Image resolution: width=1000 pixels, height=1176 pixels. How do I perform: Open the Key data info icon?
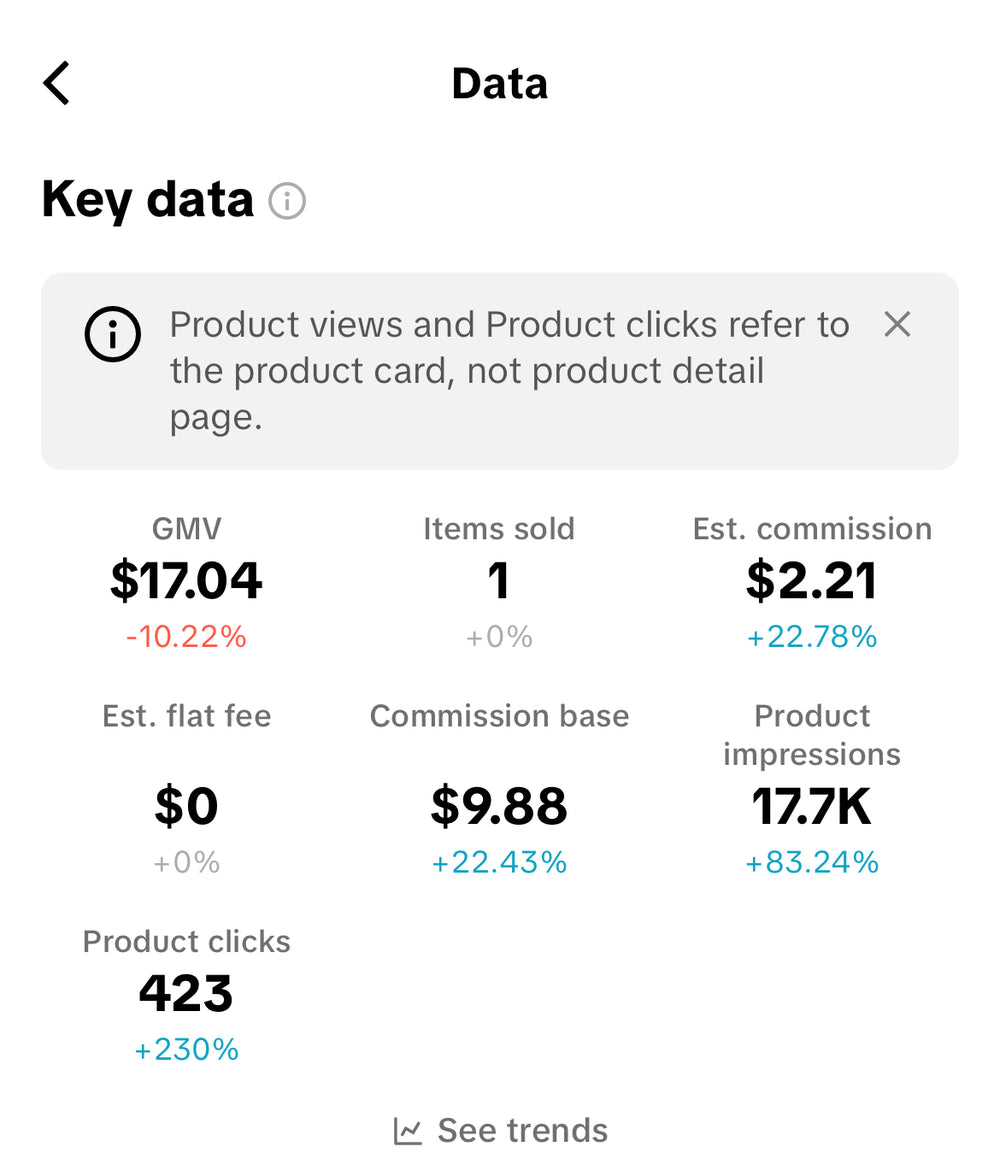287,202
